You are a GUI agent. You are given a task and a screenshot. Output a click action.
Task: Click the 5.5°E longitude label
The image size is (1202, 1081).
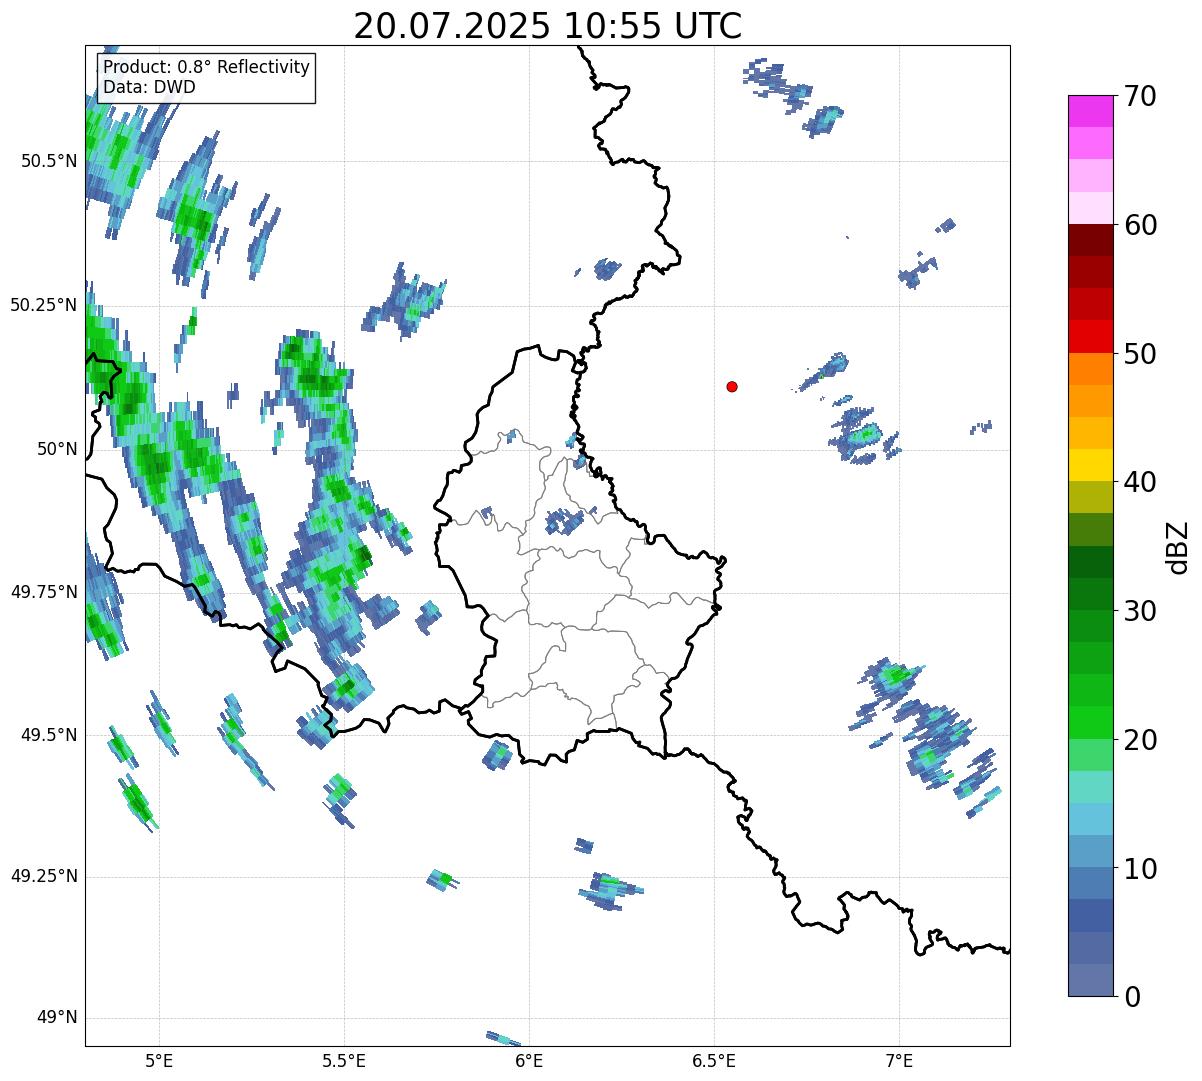[x=344, y=1060]
